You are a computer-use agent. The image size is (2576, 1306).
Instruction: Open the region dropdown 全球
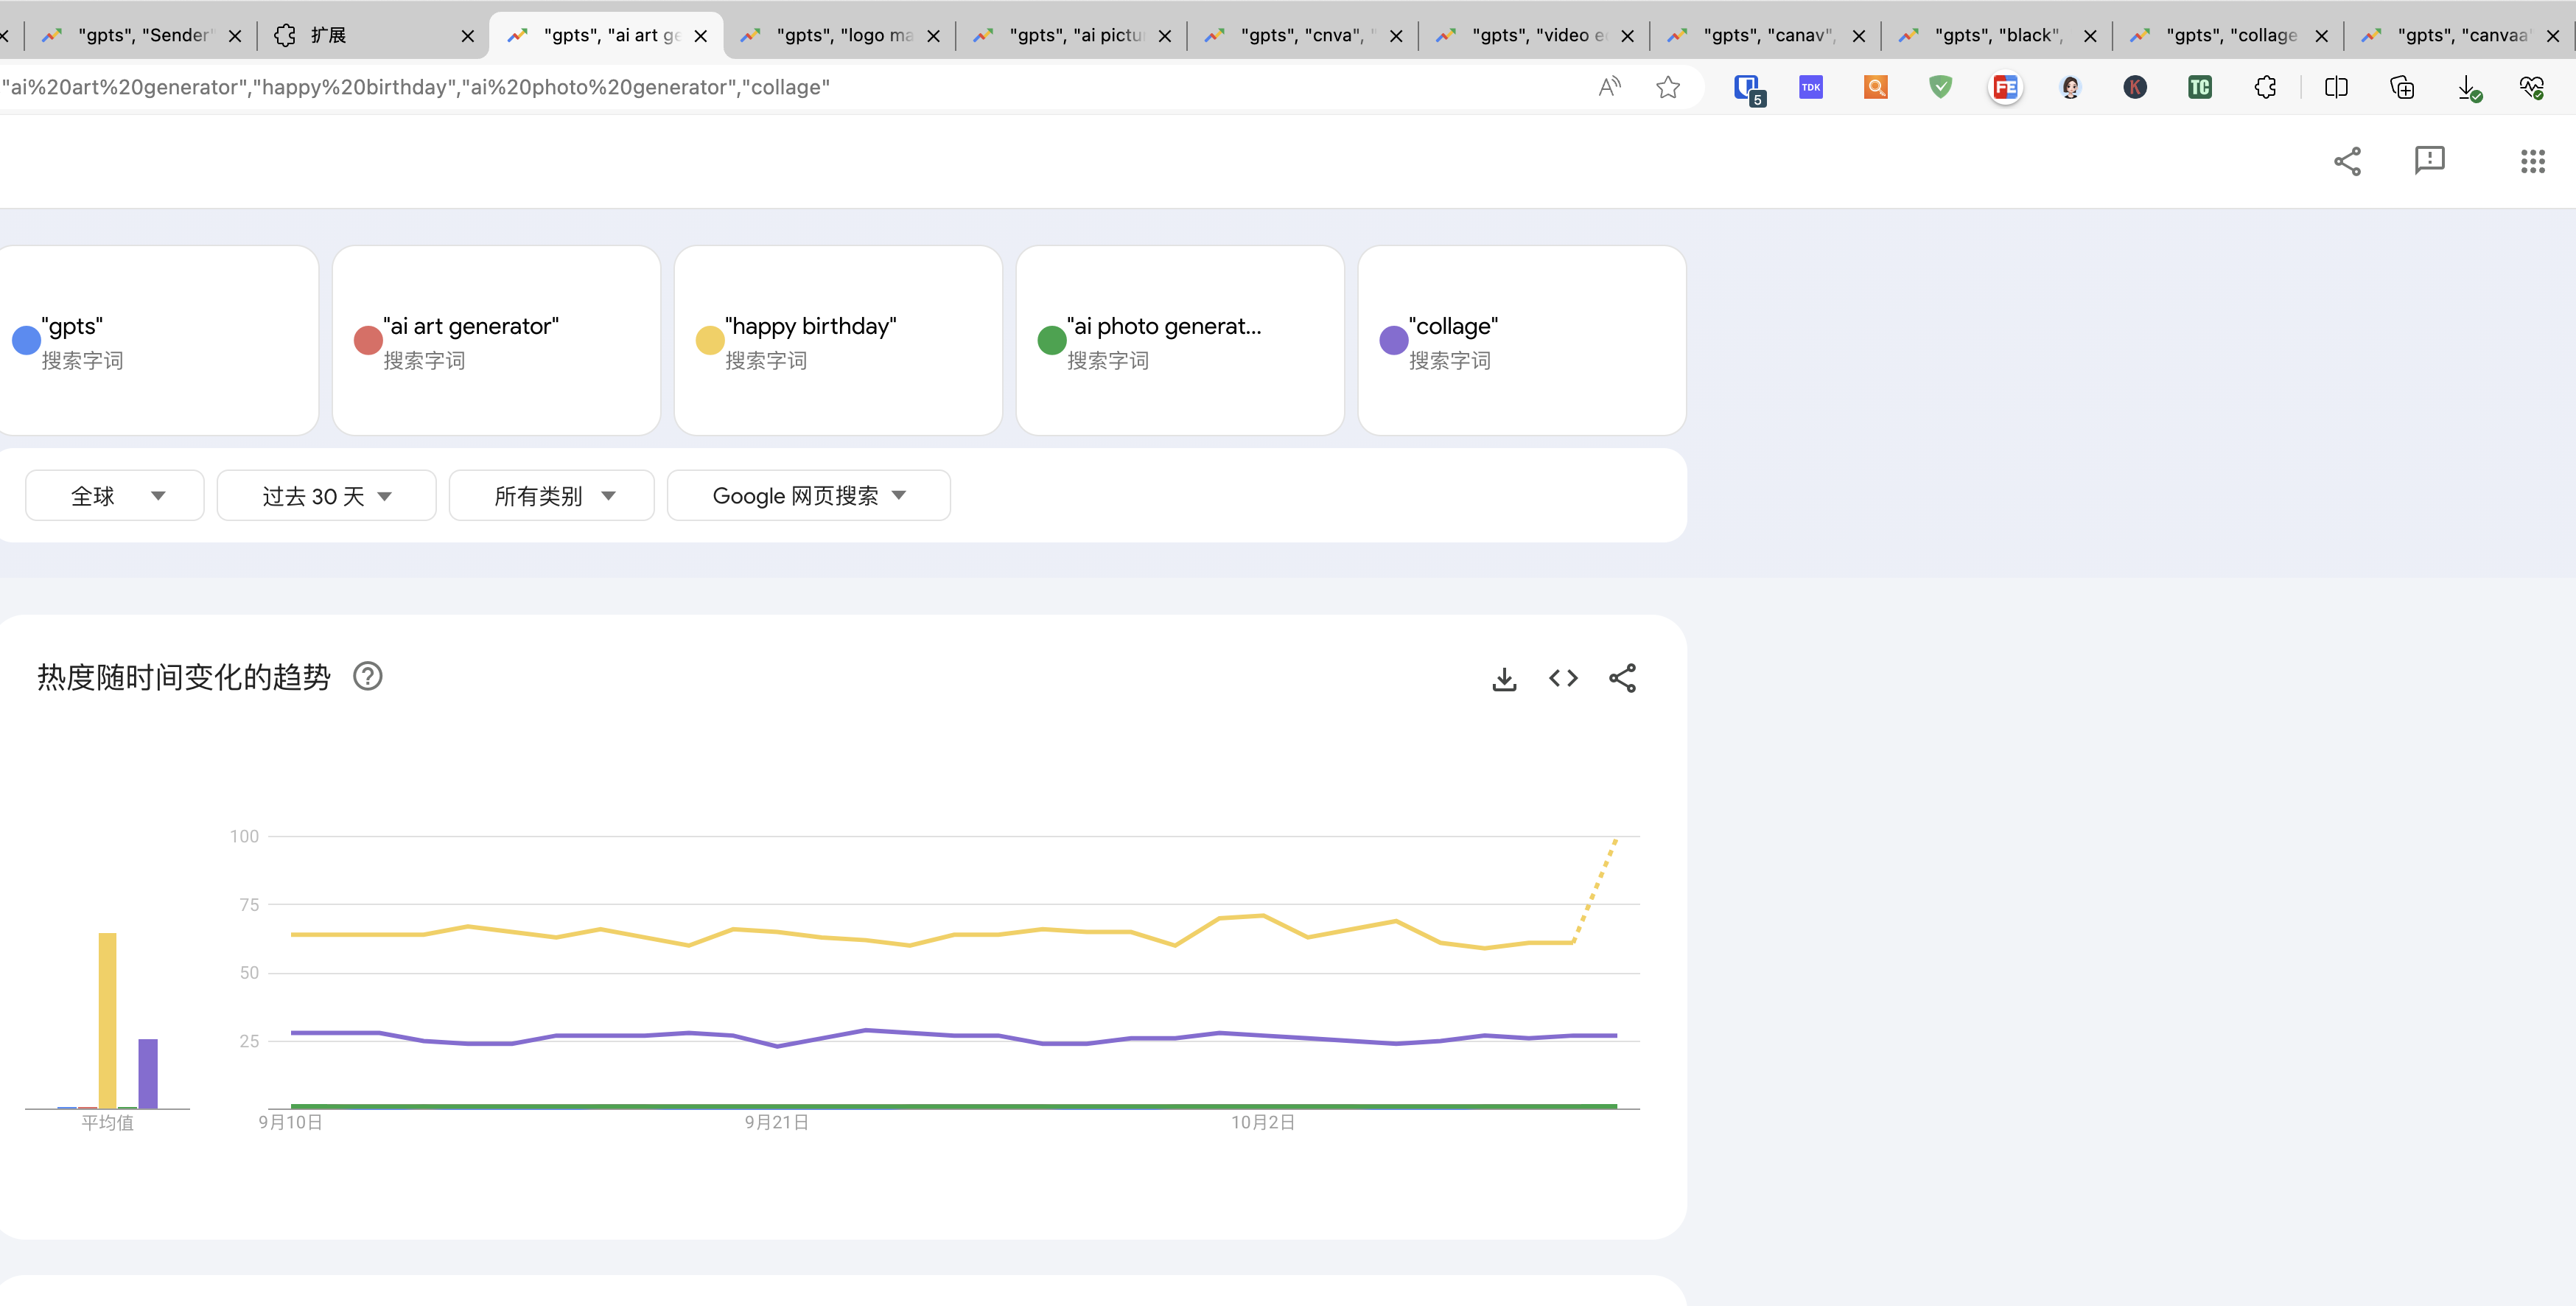click(x=114, y=496)
